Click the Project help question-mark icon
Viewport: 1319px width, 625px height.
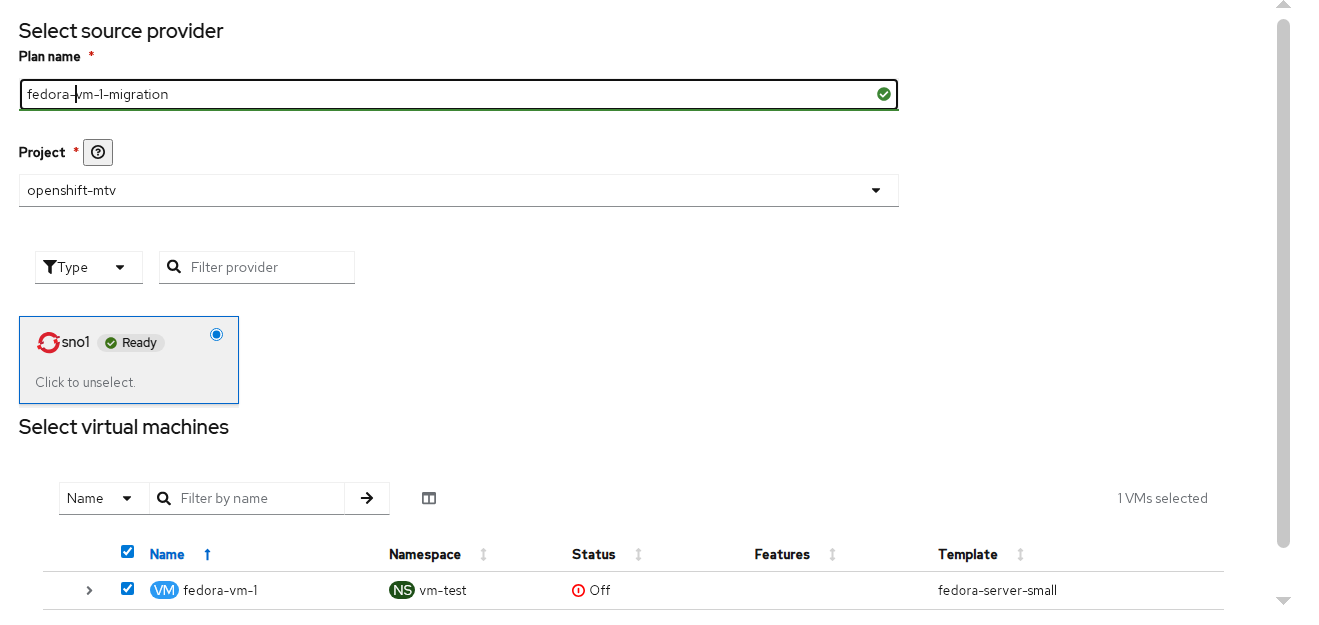98,152
